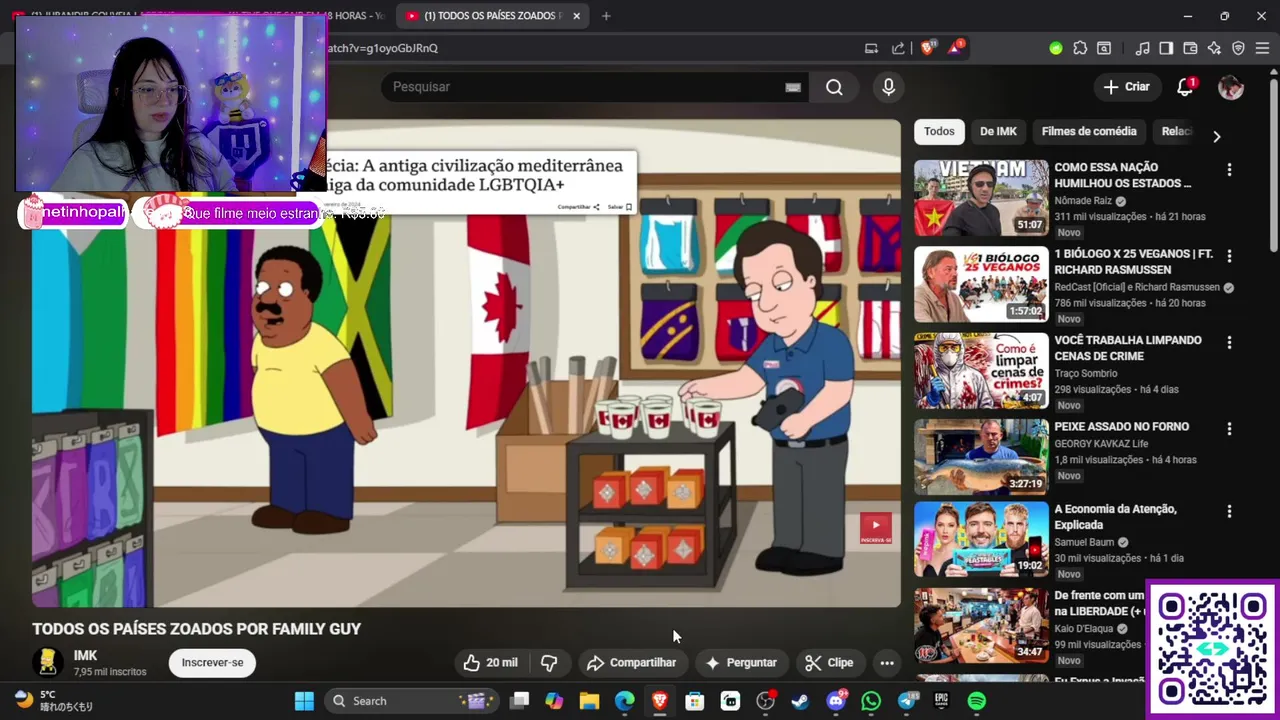Open a new browser tab with the plus button
Image resolution: width=1280 pixels, height=720 pixels.
[x=606, y=16]
